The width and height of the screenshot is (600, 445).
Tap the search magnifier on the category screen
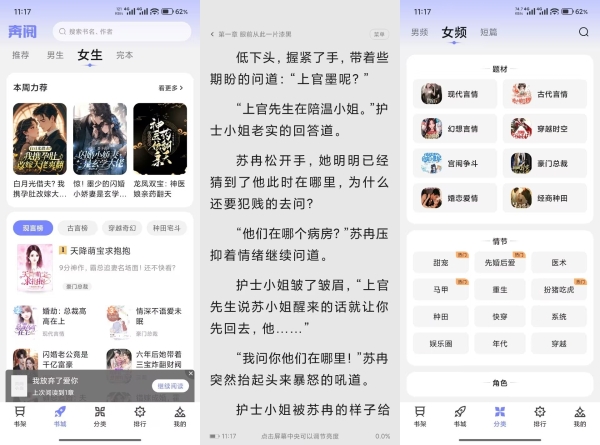[x=583, y=32]
